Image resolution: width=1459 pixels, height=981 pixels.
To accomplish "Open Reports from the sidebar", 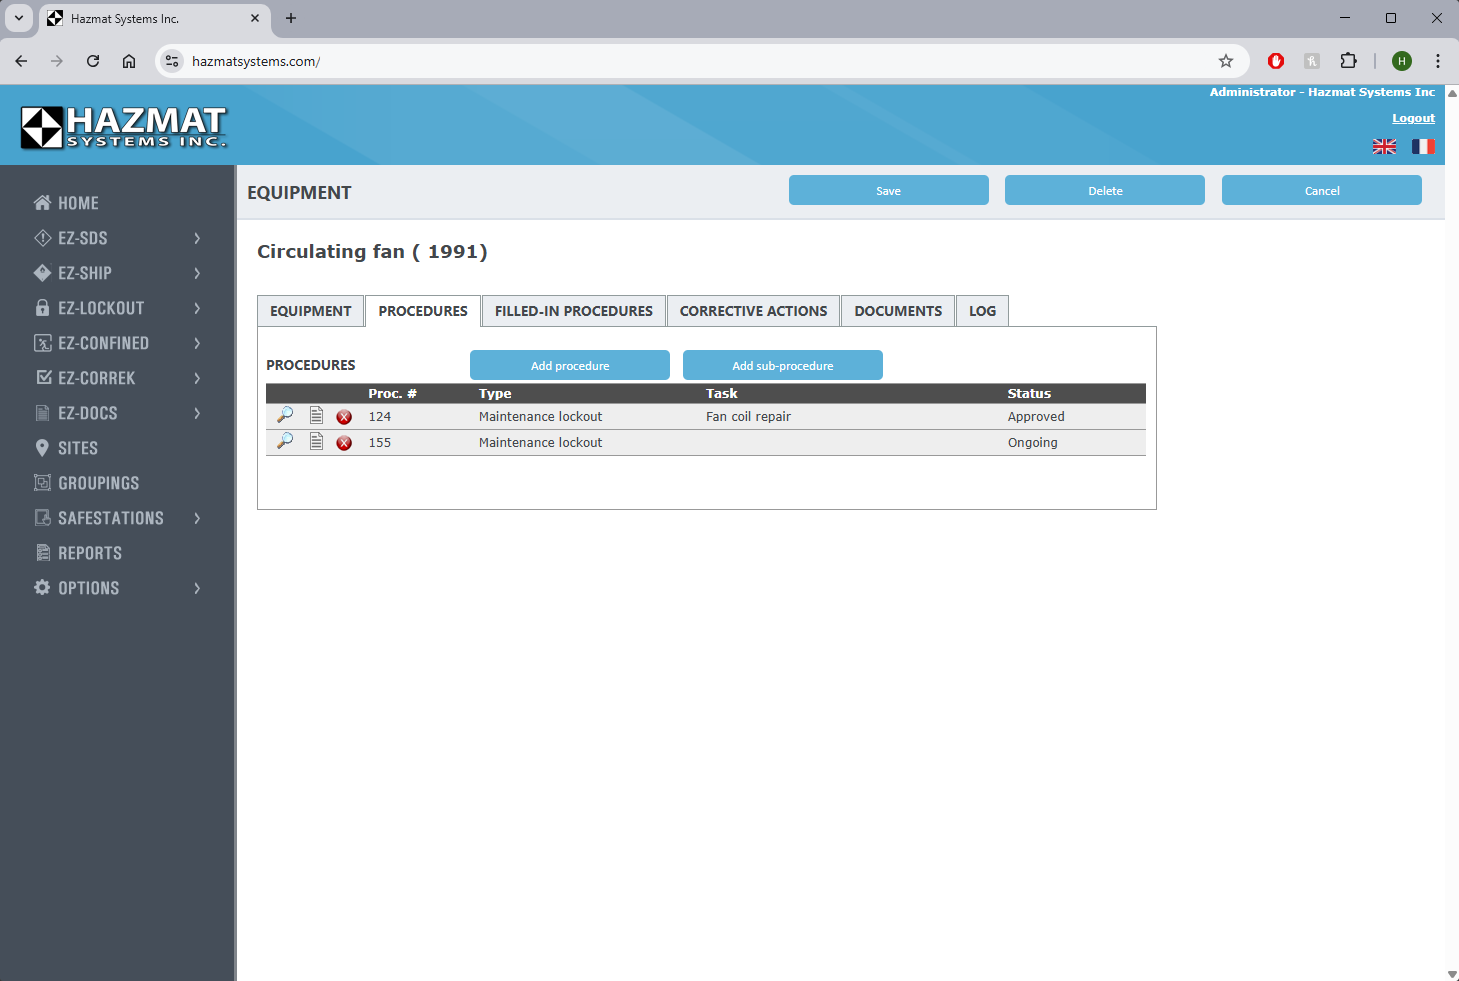I will click(90, 553).
